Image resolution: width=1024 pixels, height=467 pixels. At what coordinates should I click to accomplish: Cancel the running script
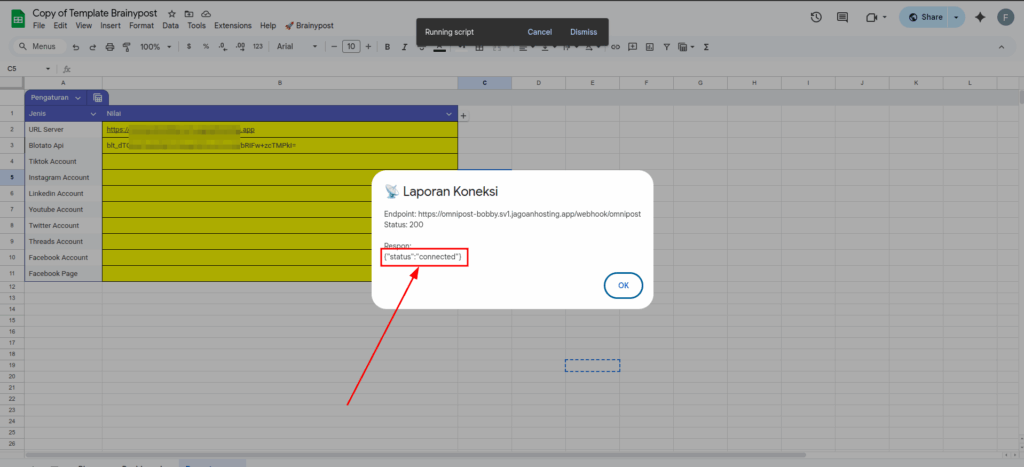pos(540,32)
